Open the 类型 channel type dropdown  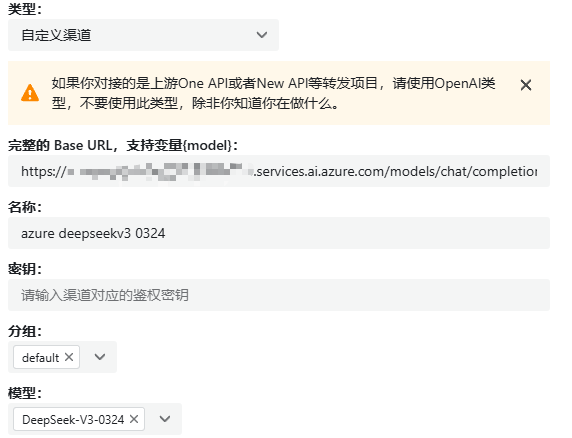(x=143, y=35)
